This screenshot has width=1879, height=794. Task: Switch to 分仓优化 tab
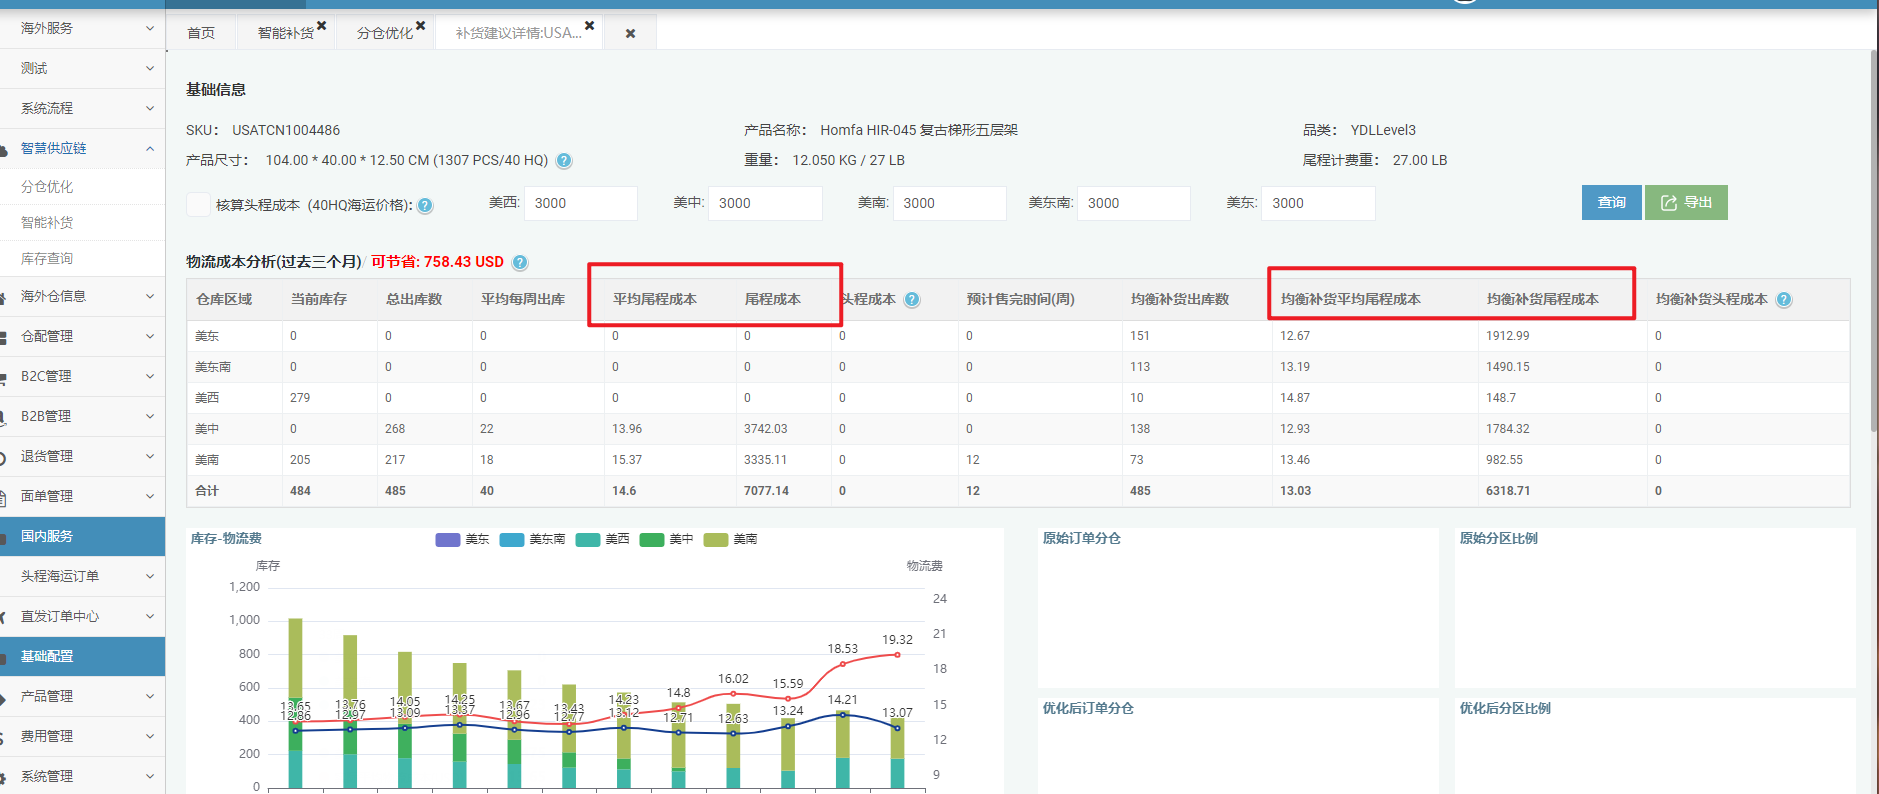(x=385, y=33)
